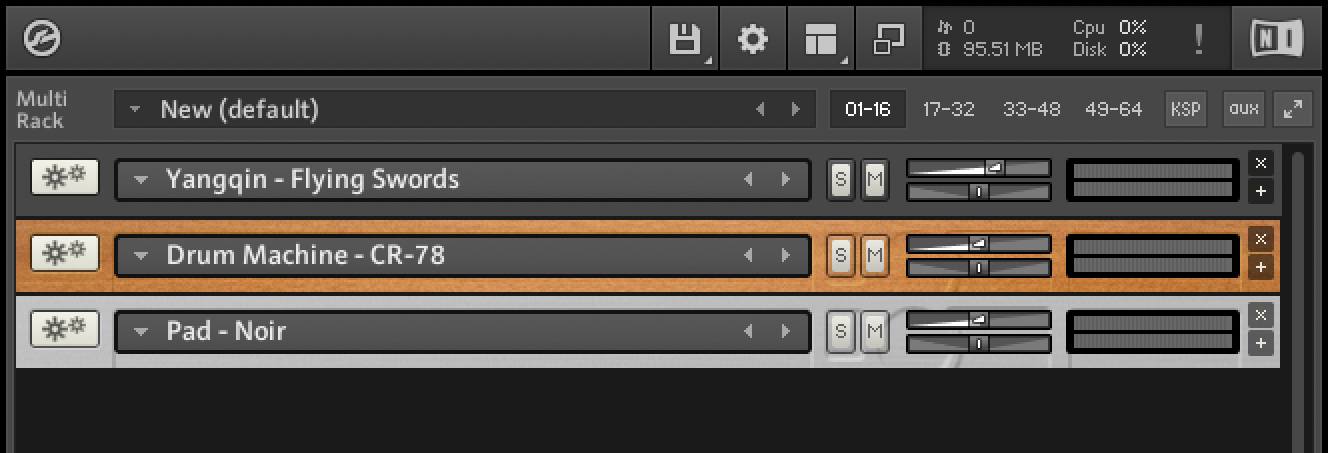Click the Yangqin instrument volume slider
The width and height of the screenshot is (1328, 453).
978,168
